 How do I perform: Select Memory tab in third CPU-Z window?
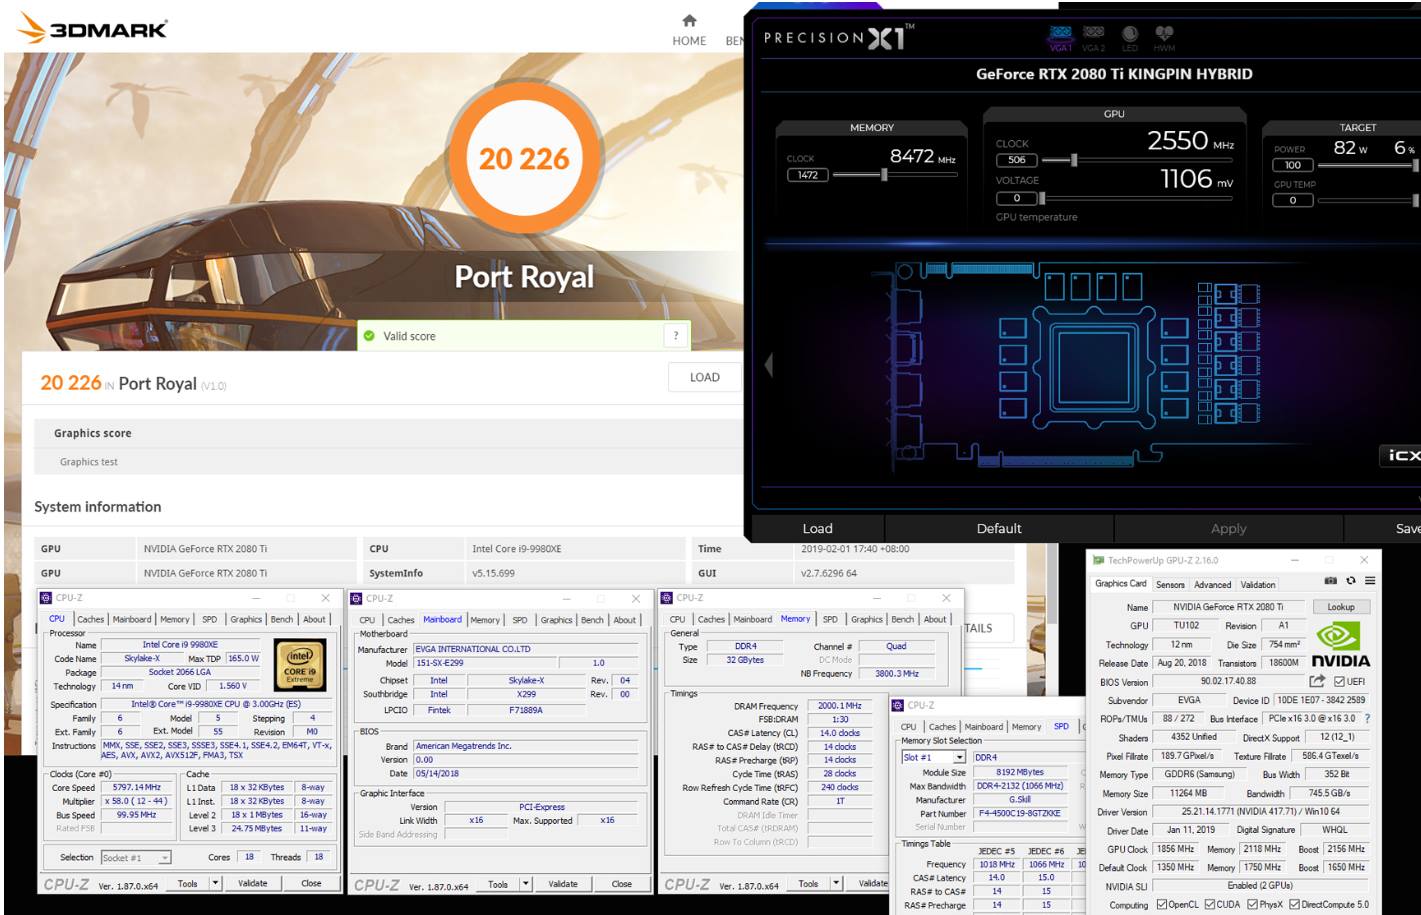coord(795,619)
